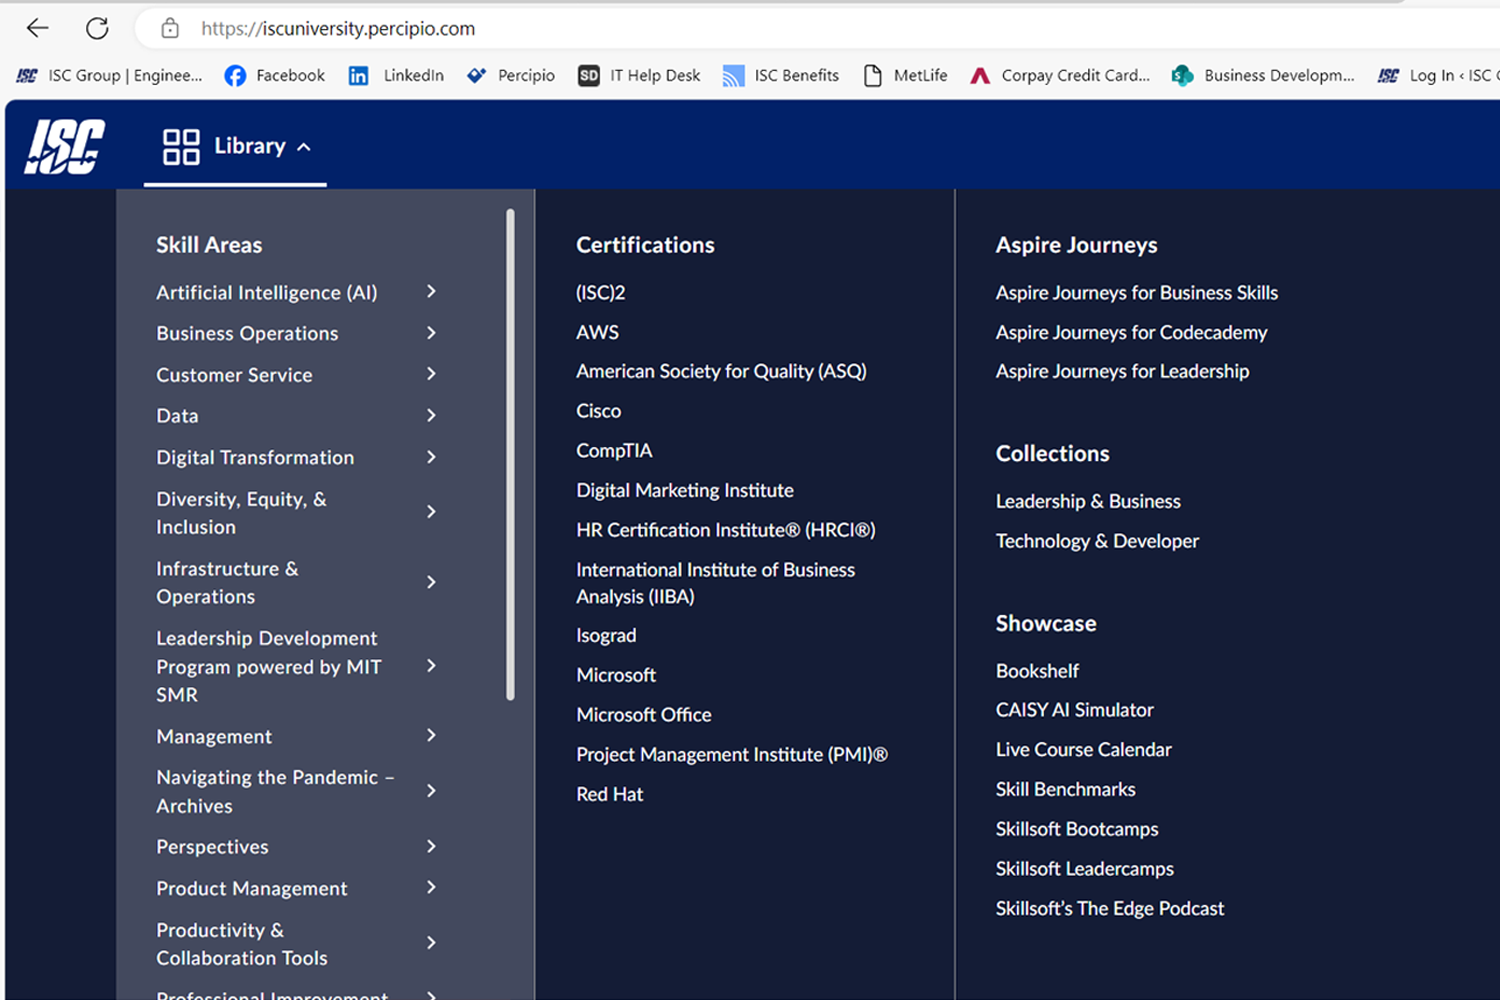Screen dimensions: 1500x1000
Task: Open Leadership & Business collection
Action: [1088, 501]
